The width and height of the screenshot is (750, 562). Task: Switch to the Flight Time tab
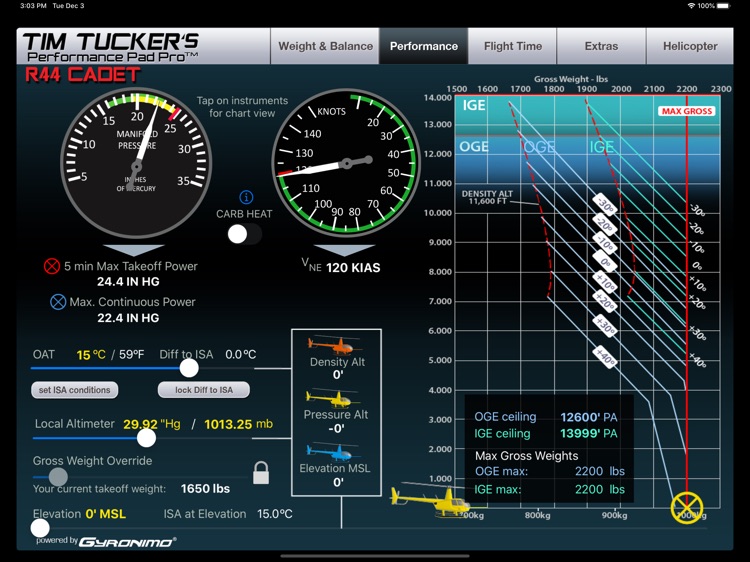click(513, 46)
